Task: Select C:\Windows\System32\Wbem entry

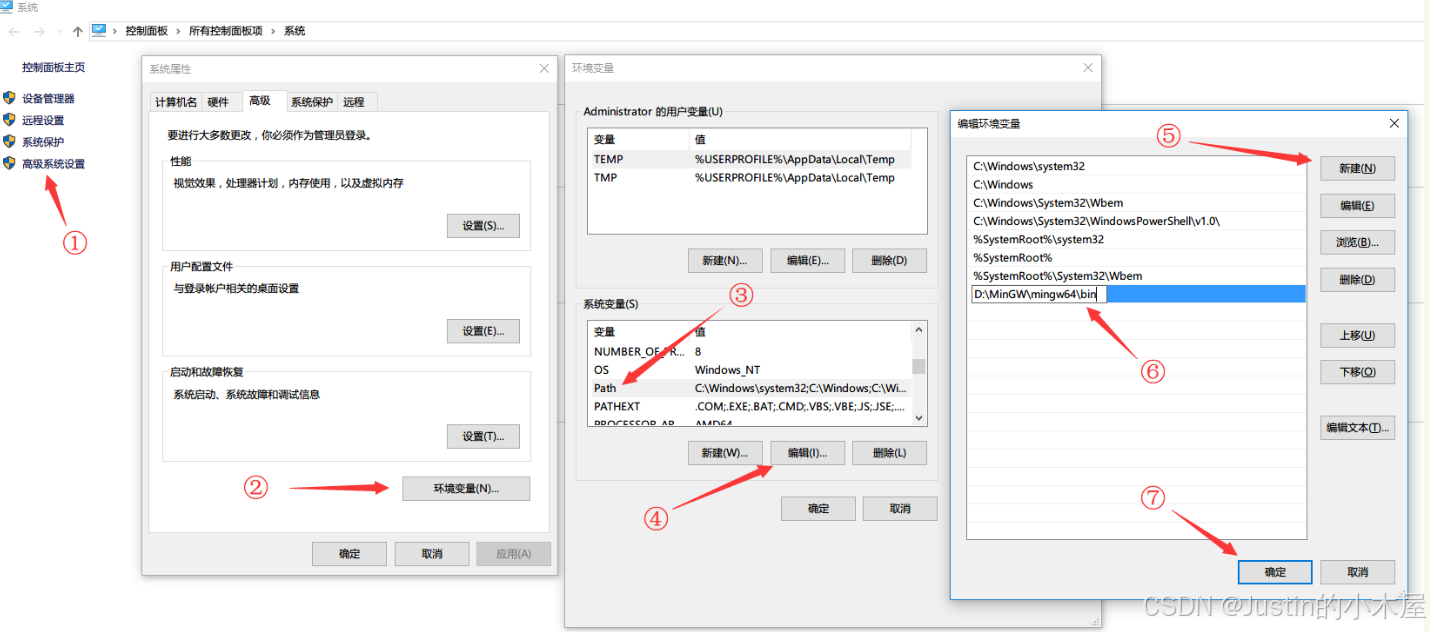Action: [1137, 203]
